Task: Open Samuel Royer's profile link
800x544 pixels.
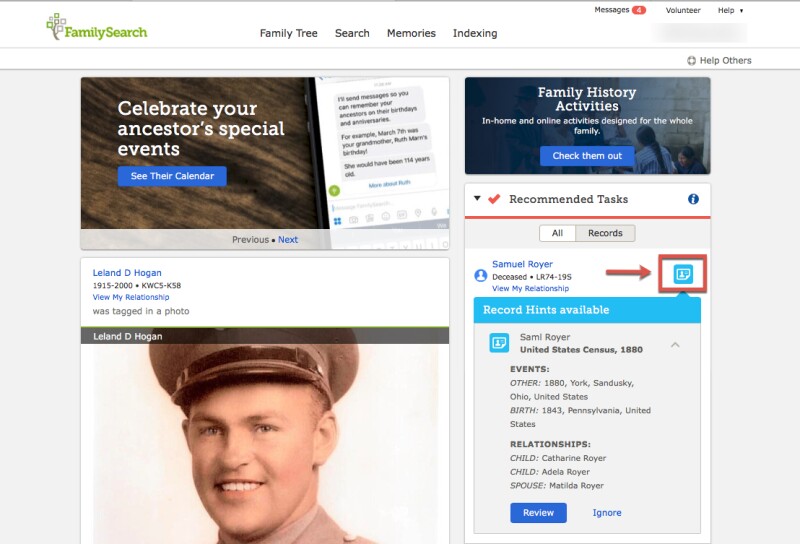Action: coord(522,264)
